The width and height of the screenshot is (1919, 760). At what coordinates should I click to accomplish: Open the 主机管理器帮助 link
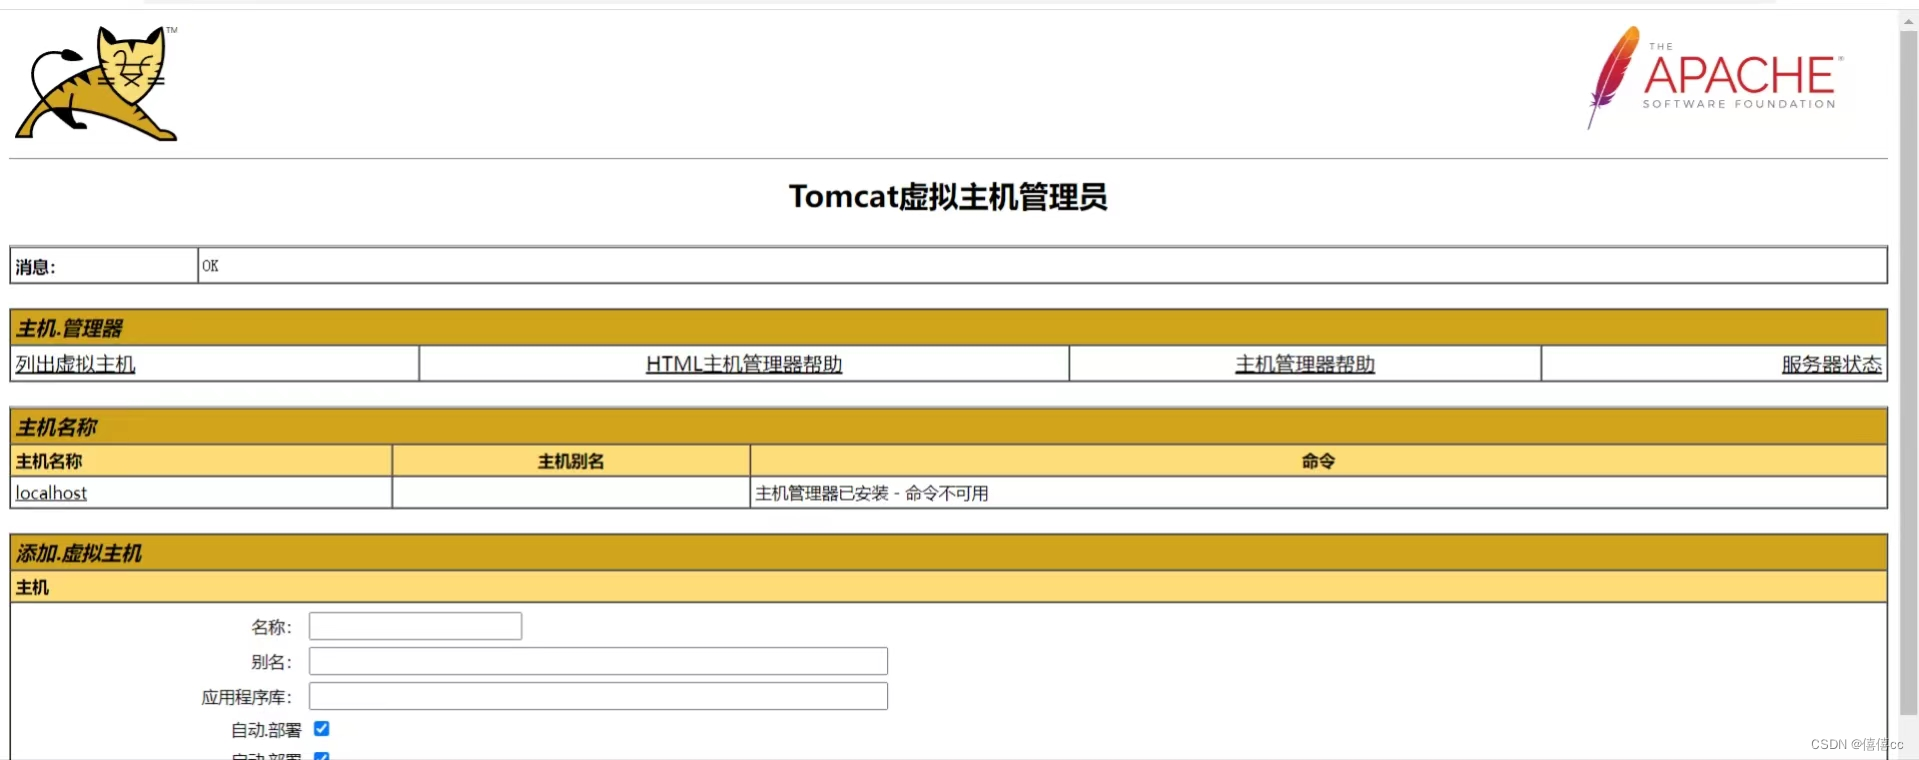[x=1305, y=364]
